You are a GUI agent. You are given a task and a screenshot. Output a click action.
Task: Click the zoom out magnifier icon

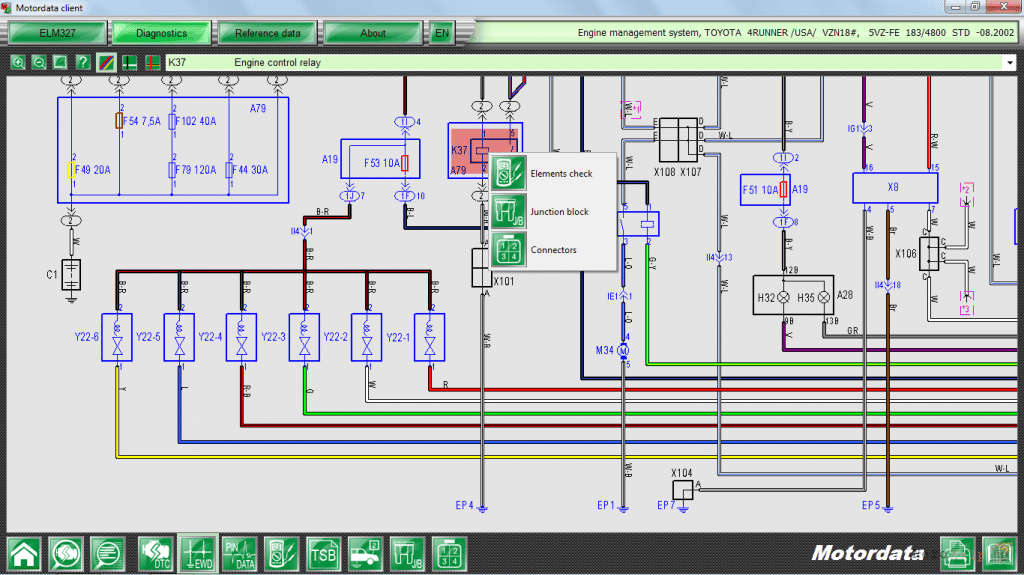[x=39, y=63]
